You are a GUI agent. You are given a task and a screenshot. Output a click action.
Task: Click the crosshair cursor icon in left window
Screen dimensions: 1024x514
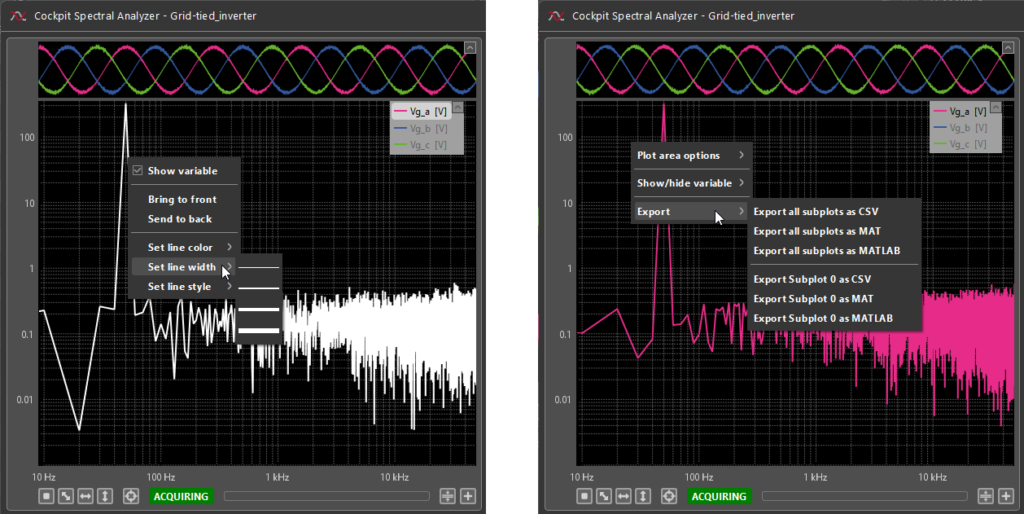click(131, 496)
